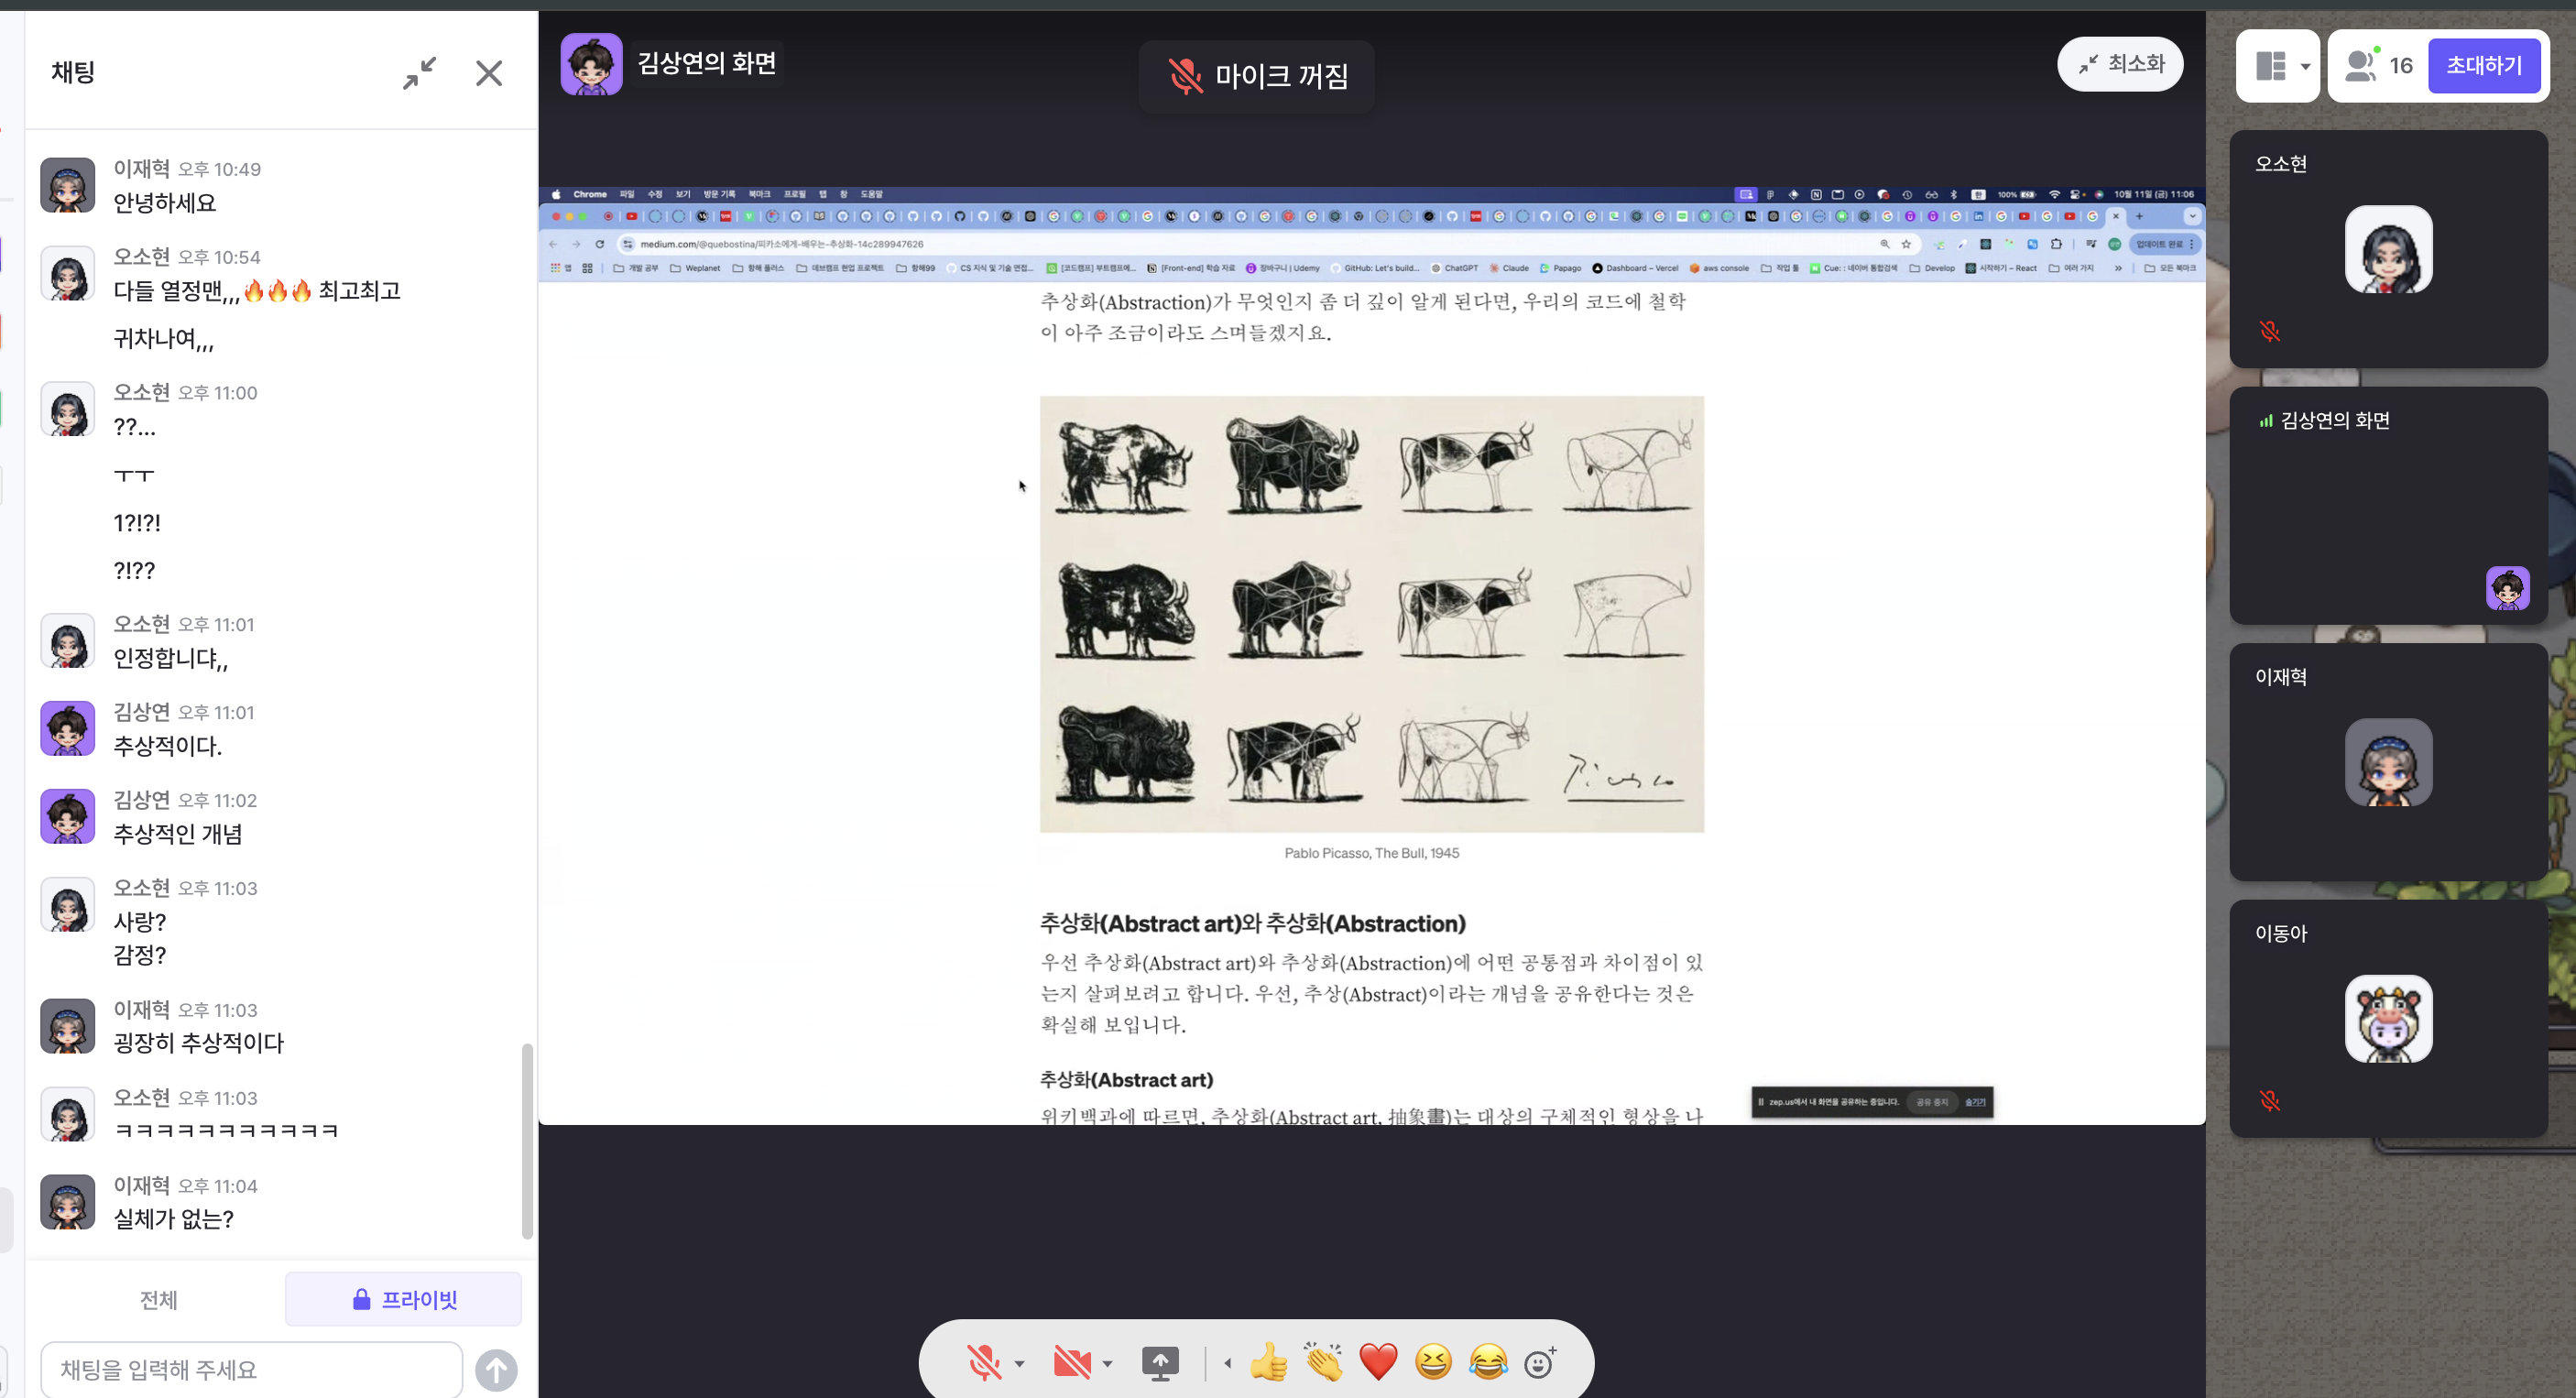Open microphone options dropdown arrow
Viewport: 2576px width, 1398px height.
tap(1019, 1363)
